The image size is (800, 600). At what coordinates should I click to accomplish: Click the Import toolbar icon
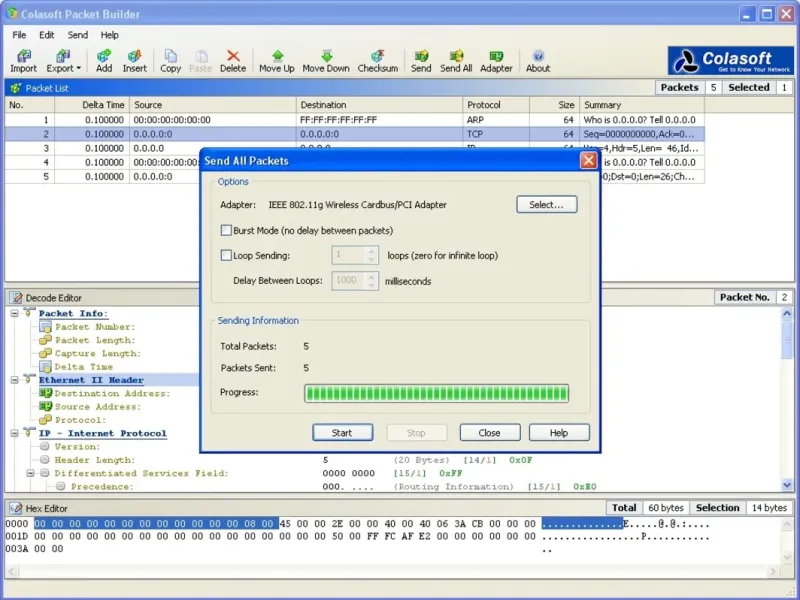click(x=23, y=57)
